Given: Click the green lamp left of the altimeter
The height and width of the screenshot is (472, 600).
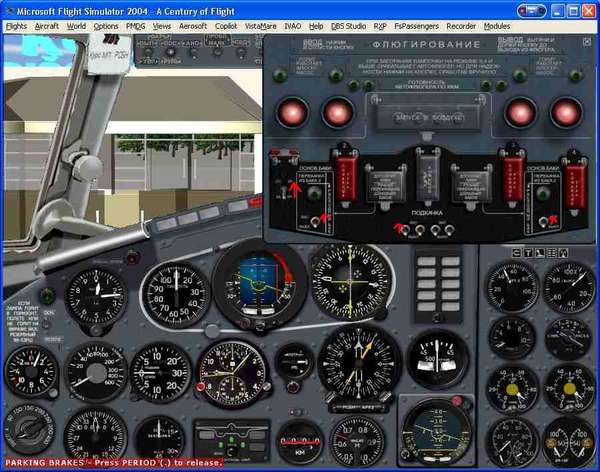Looking at the screenshot, I should (47, 296).
